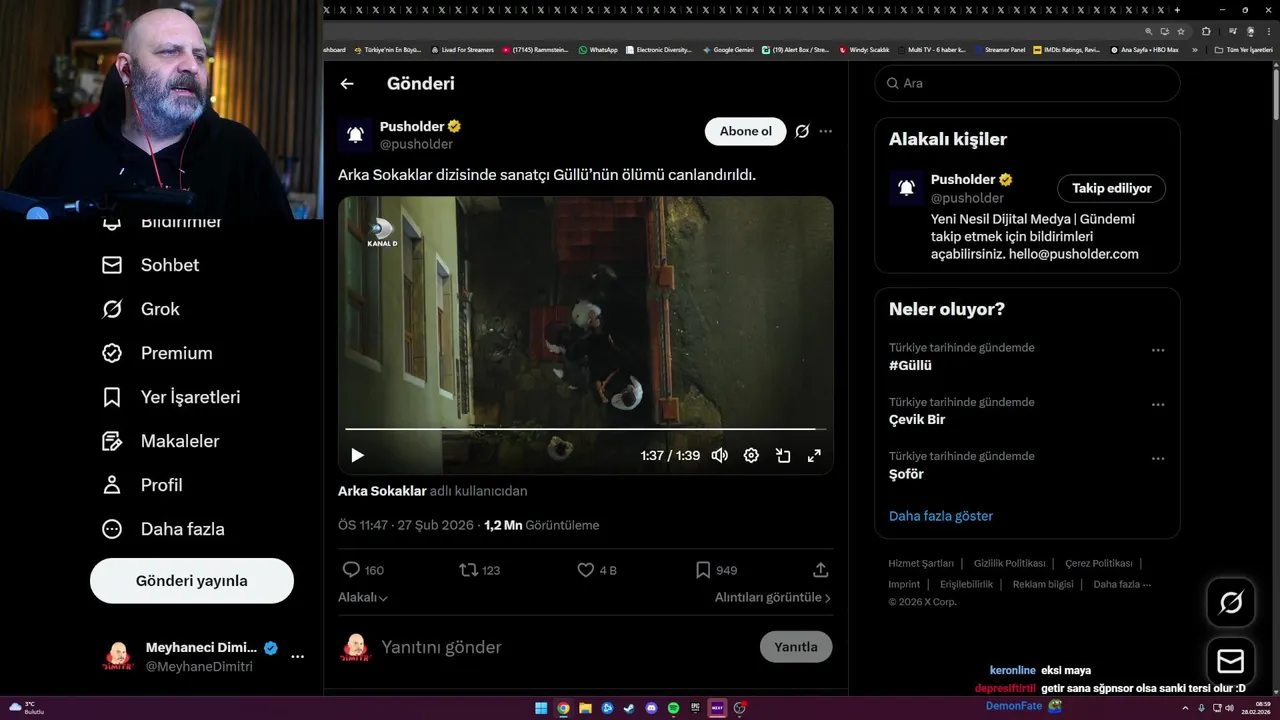
Task: Open Tüm Yer İşaretleri bookmarks folder
Action: pos(1243,49)
